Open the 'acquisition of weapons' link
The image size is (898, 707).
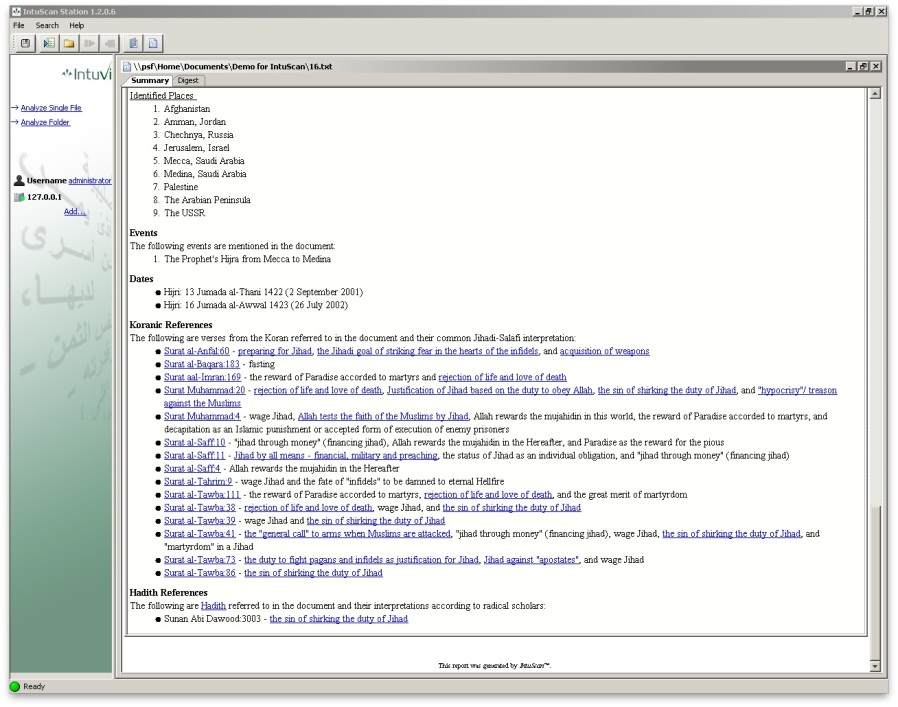click(605, 351)
